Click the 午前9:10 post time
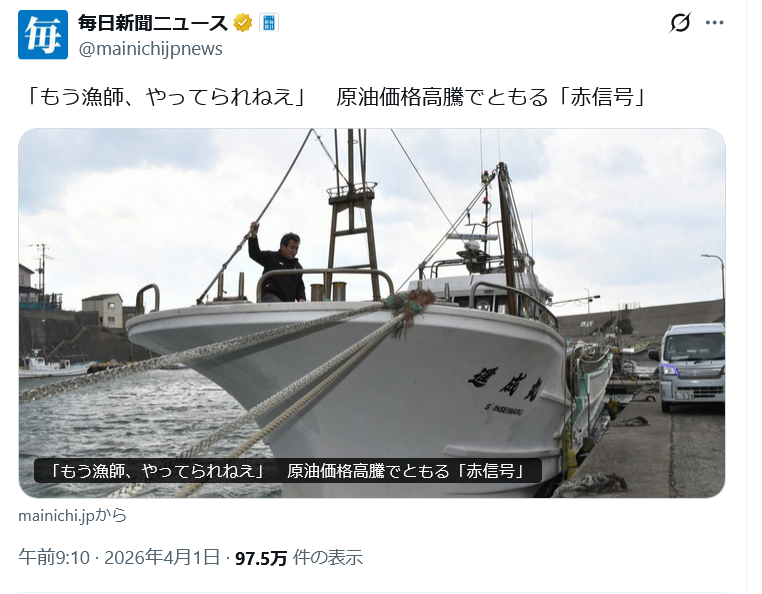The height and width of the screenshot is (594, 762). pos(54,558)
